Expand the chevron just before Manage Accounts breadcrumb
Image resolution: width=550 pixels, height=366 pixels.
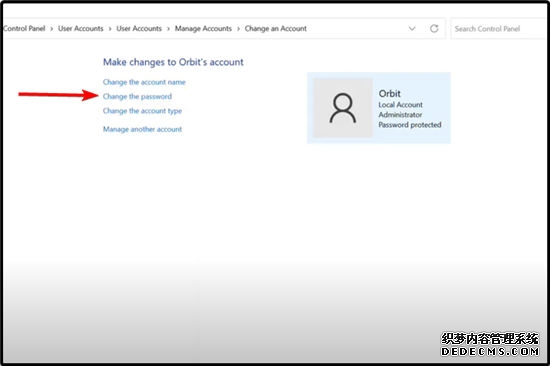168,29
